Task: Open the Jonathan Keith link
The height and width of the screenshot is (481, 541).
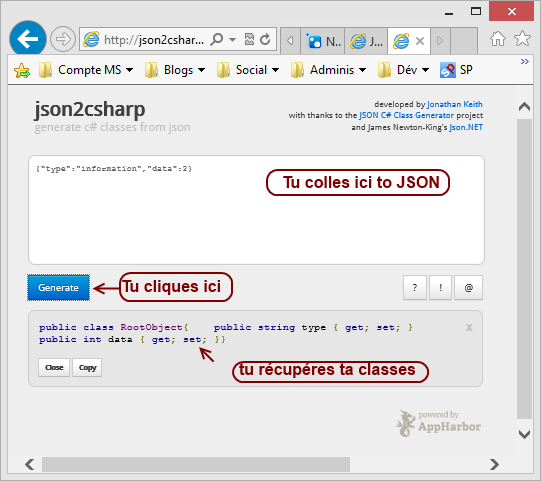Action: coord(455,104)
